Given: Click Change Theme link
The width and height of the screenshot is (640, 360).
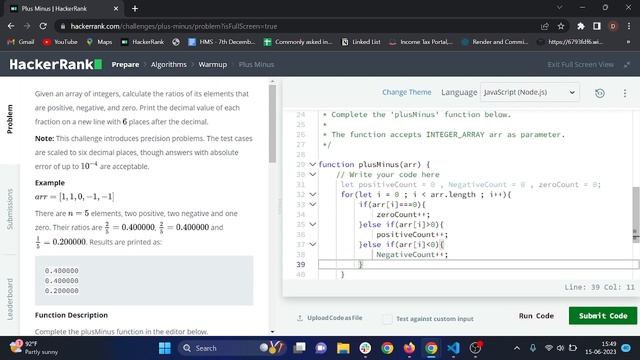Looking at the screenshot, I should 407,92.
